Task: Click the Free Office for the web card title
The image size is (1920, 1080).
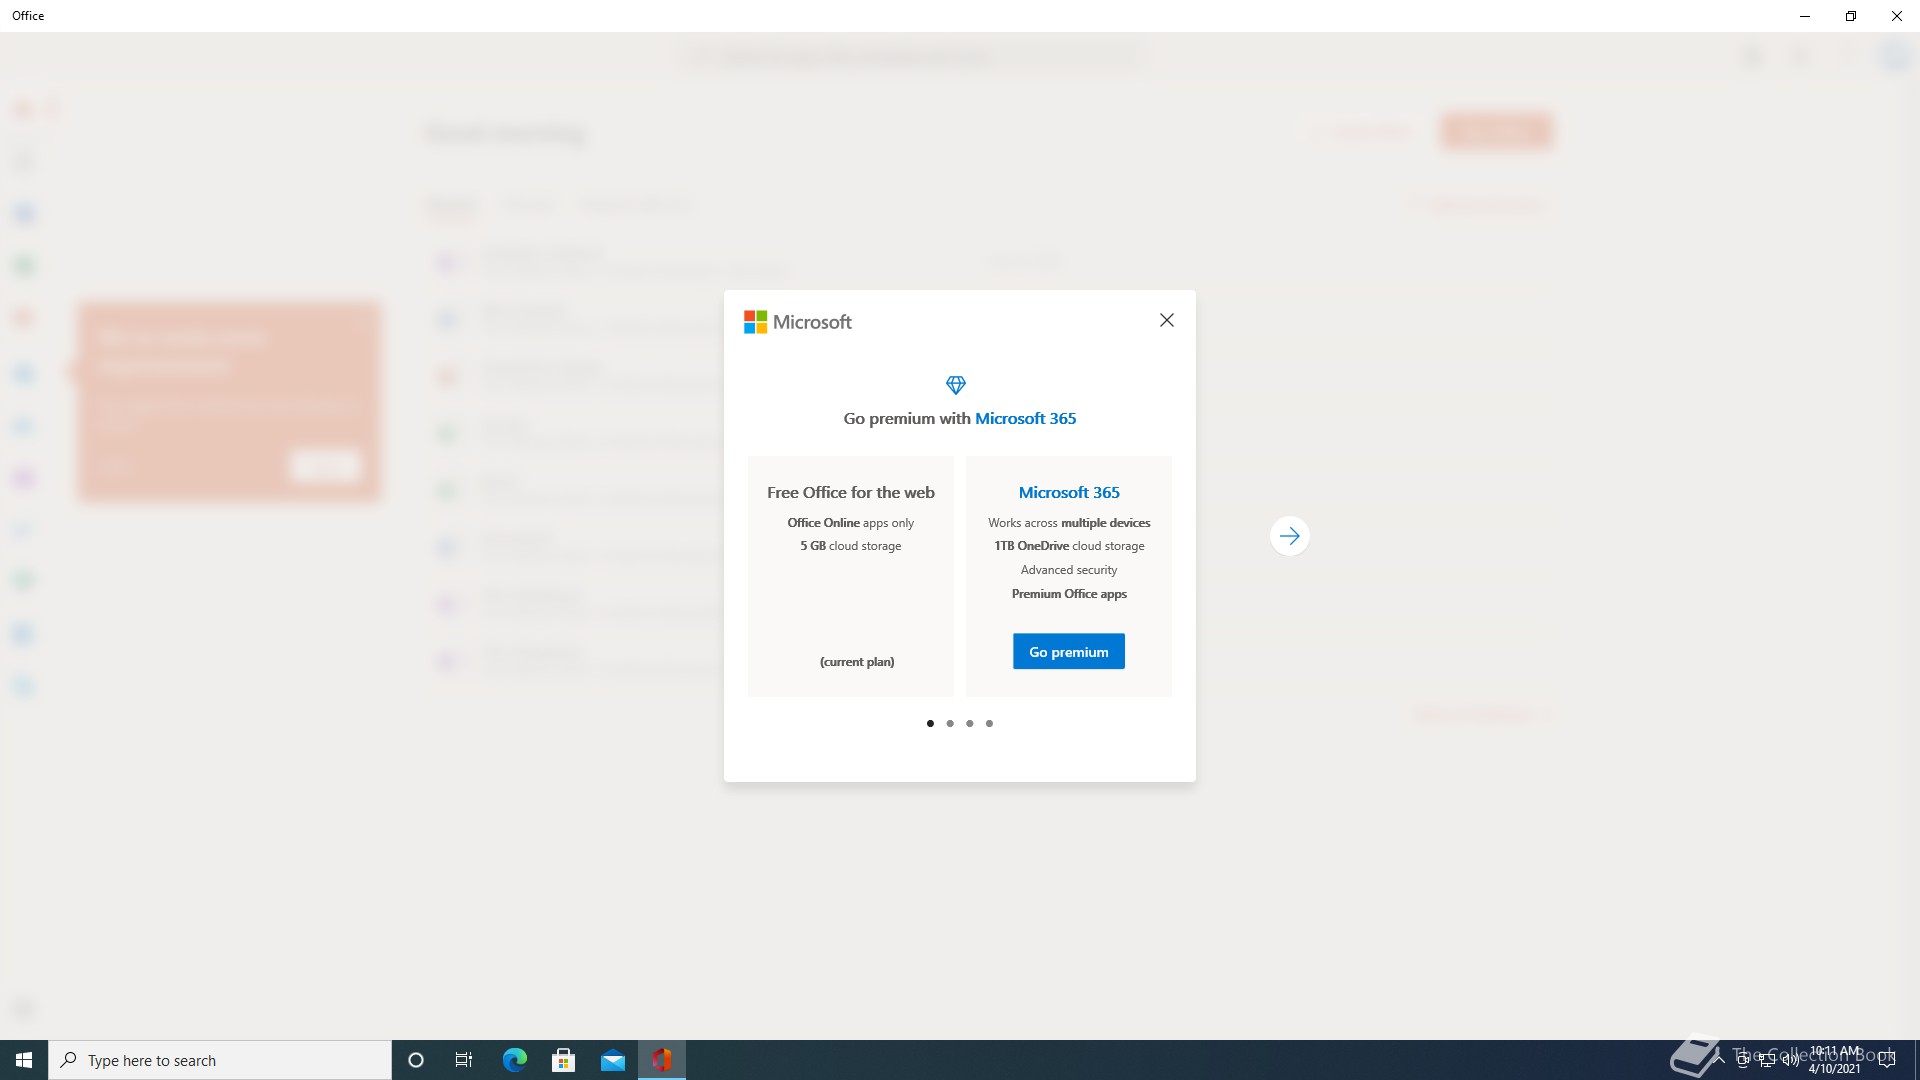Action: tap(850, 492)
